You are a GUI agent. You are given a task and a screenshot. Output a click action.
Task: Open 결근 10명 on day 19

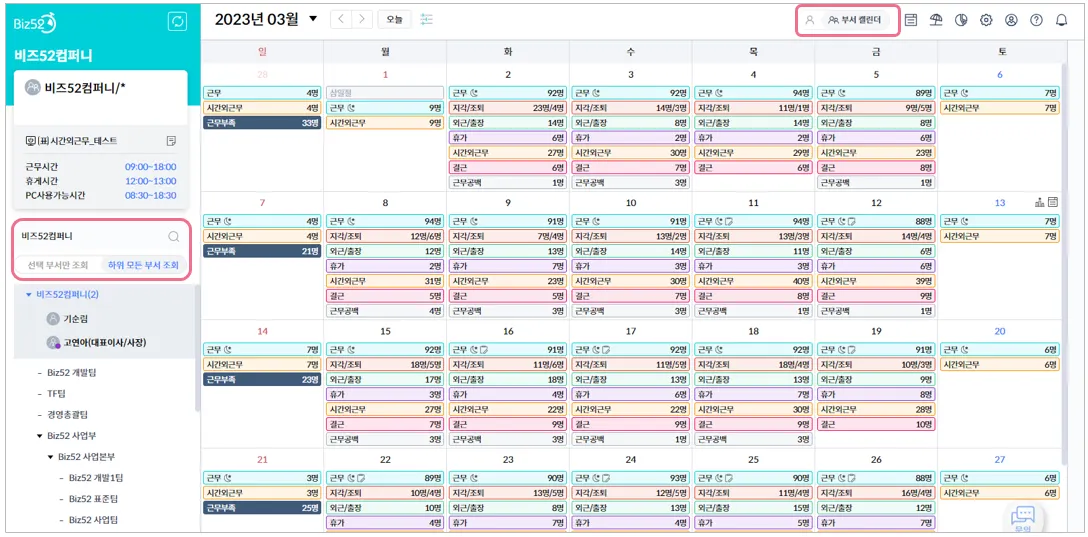(876, 424)
